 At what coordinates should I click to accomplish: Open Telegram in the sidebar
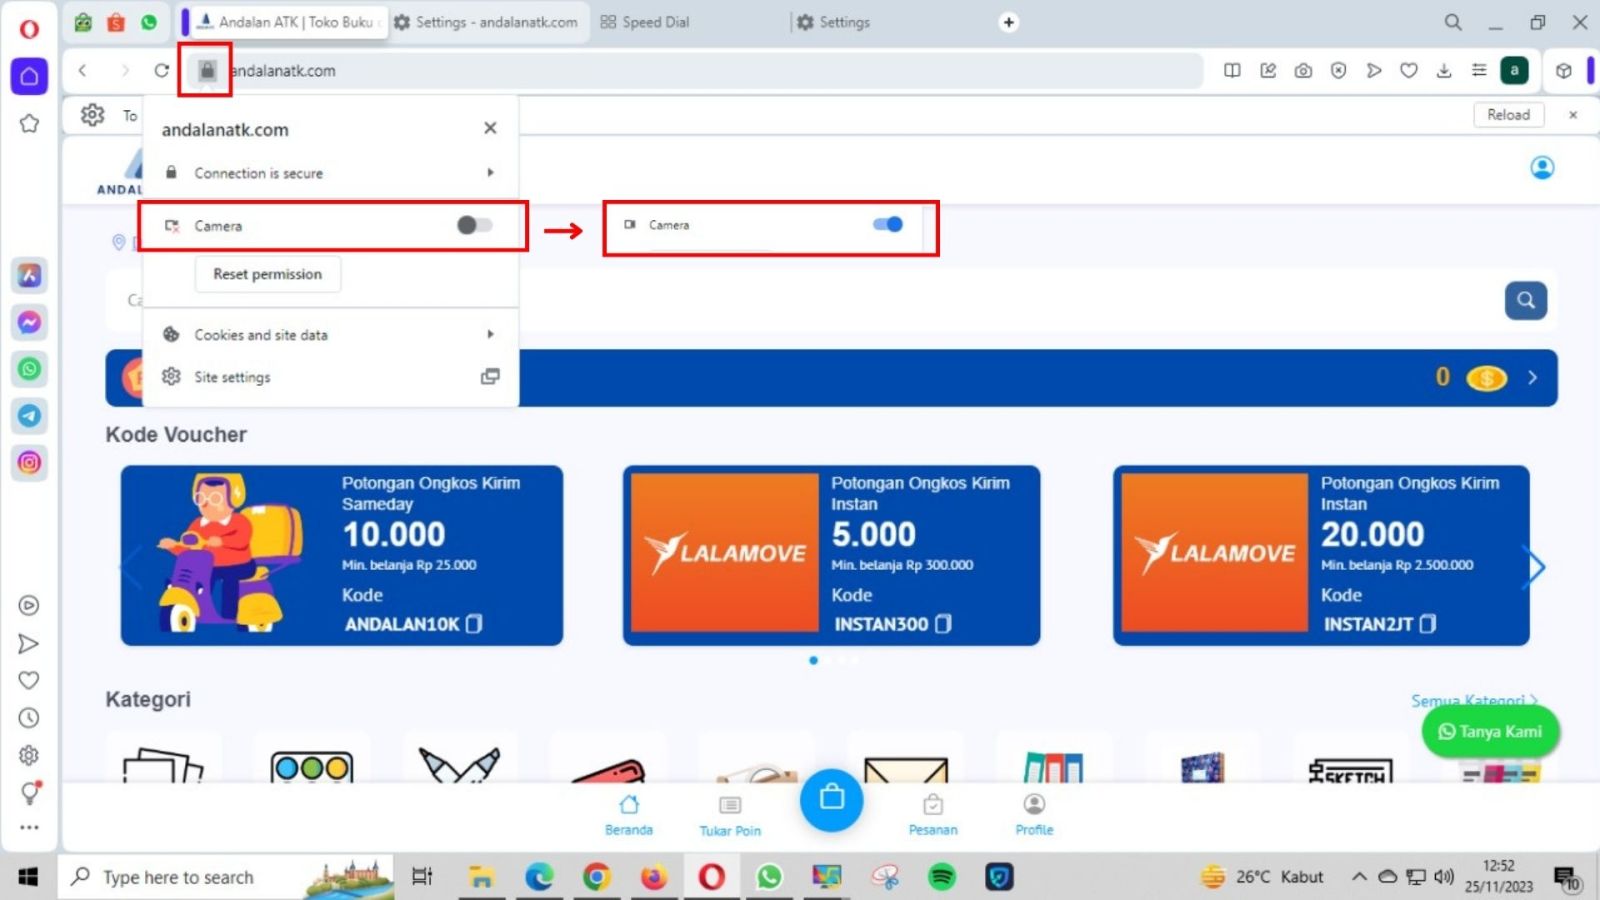click(x=29, y=416)
